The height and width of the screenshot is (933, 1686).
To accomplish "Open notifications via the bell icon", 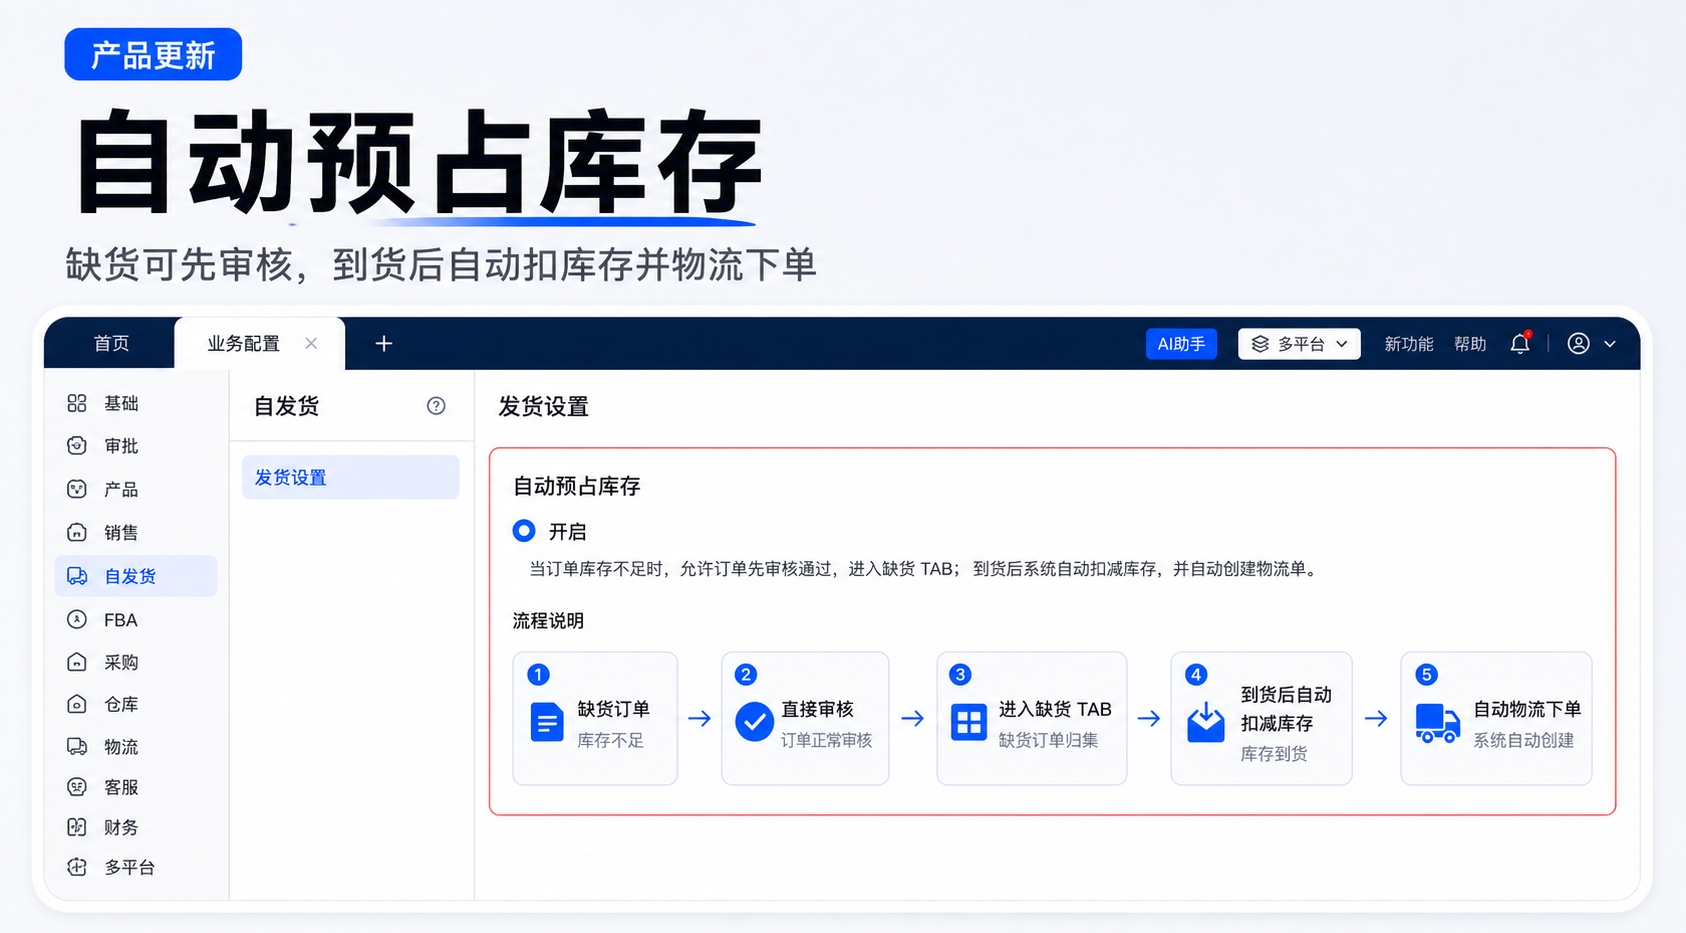I will [1520, 343].
